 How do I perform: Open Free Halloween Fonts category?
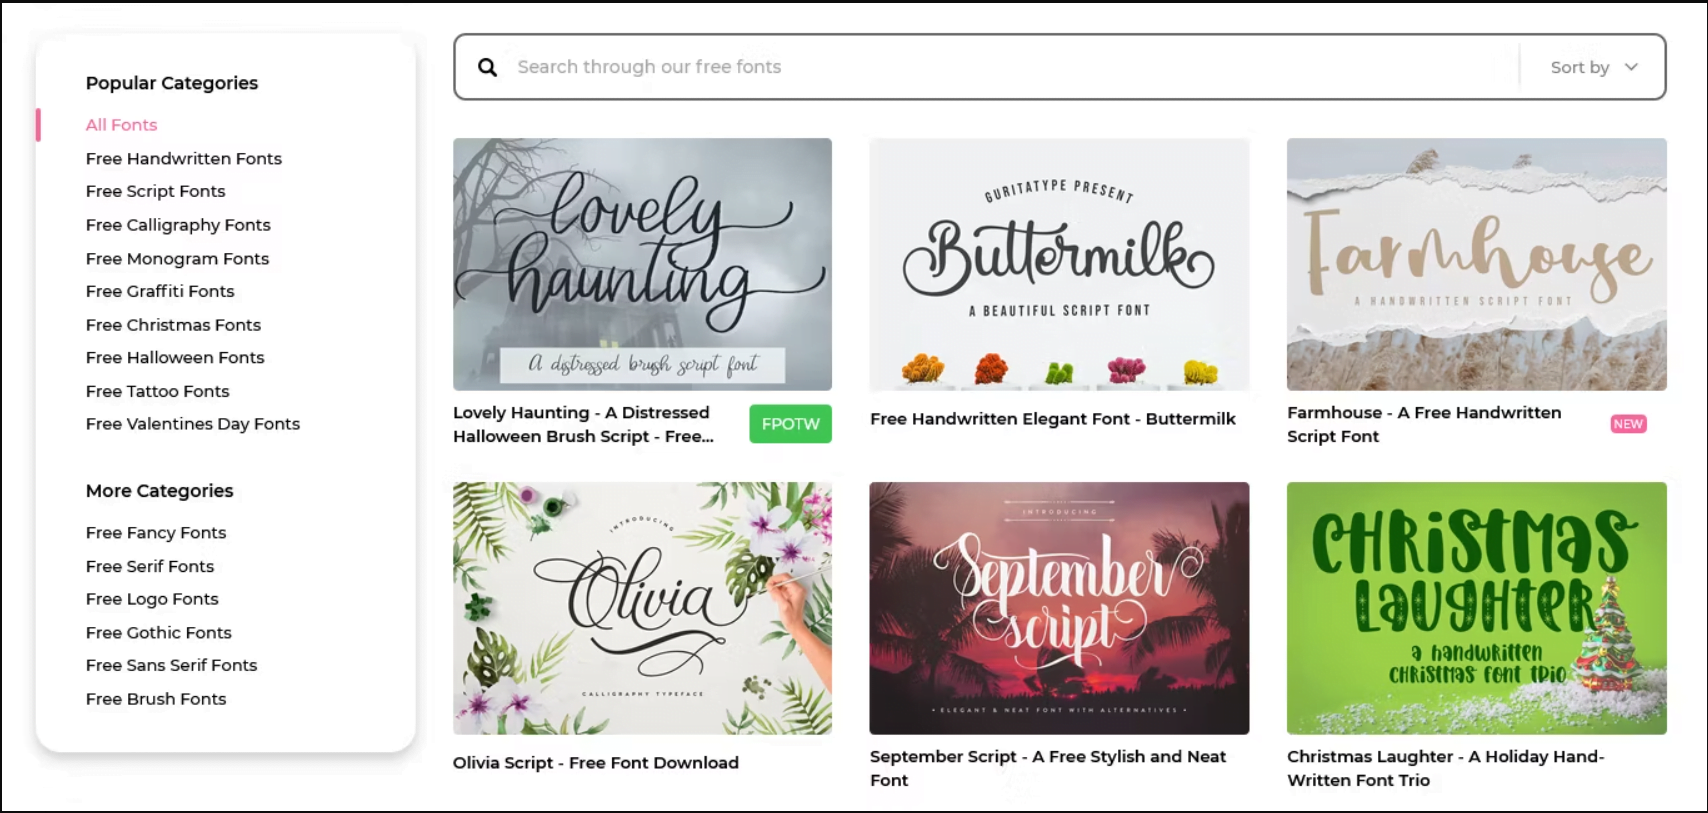[175, 357]
